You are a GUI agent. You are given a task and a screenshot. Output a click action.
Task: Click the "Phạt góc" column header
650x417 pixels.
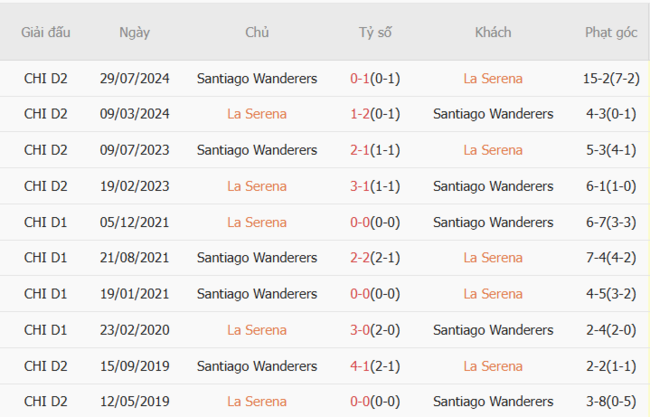coord(611,32)
